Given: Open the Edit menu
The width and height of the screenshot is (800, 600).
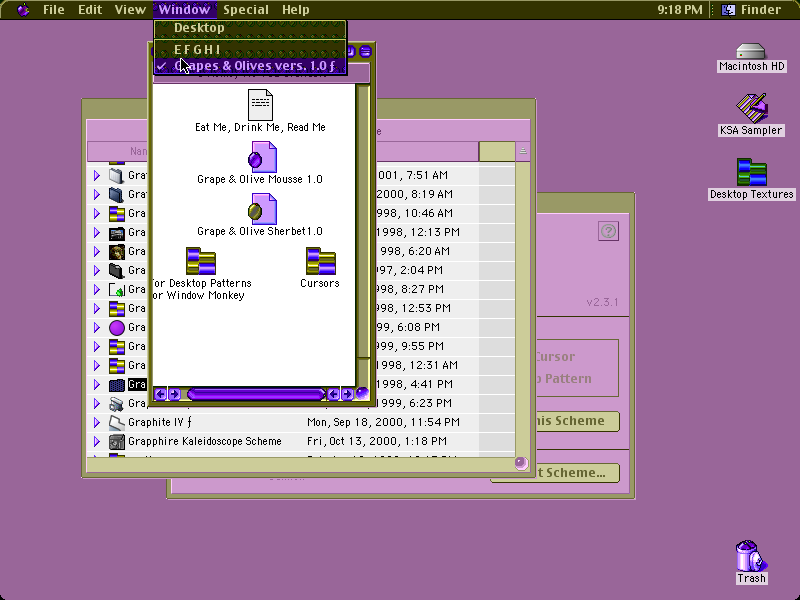Looking at the screenshot, I should pos(90,9).
